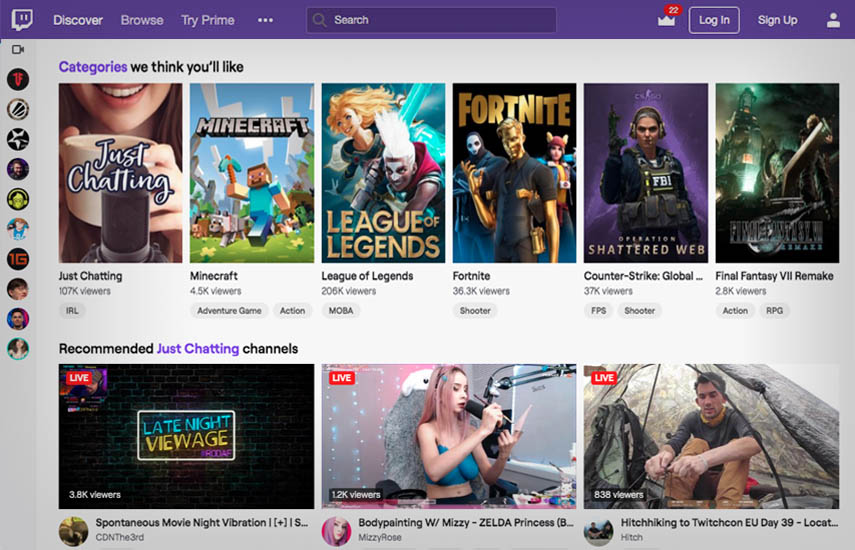Open the MizzyRose channel name

[380, 537]
